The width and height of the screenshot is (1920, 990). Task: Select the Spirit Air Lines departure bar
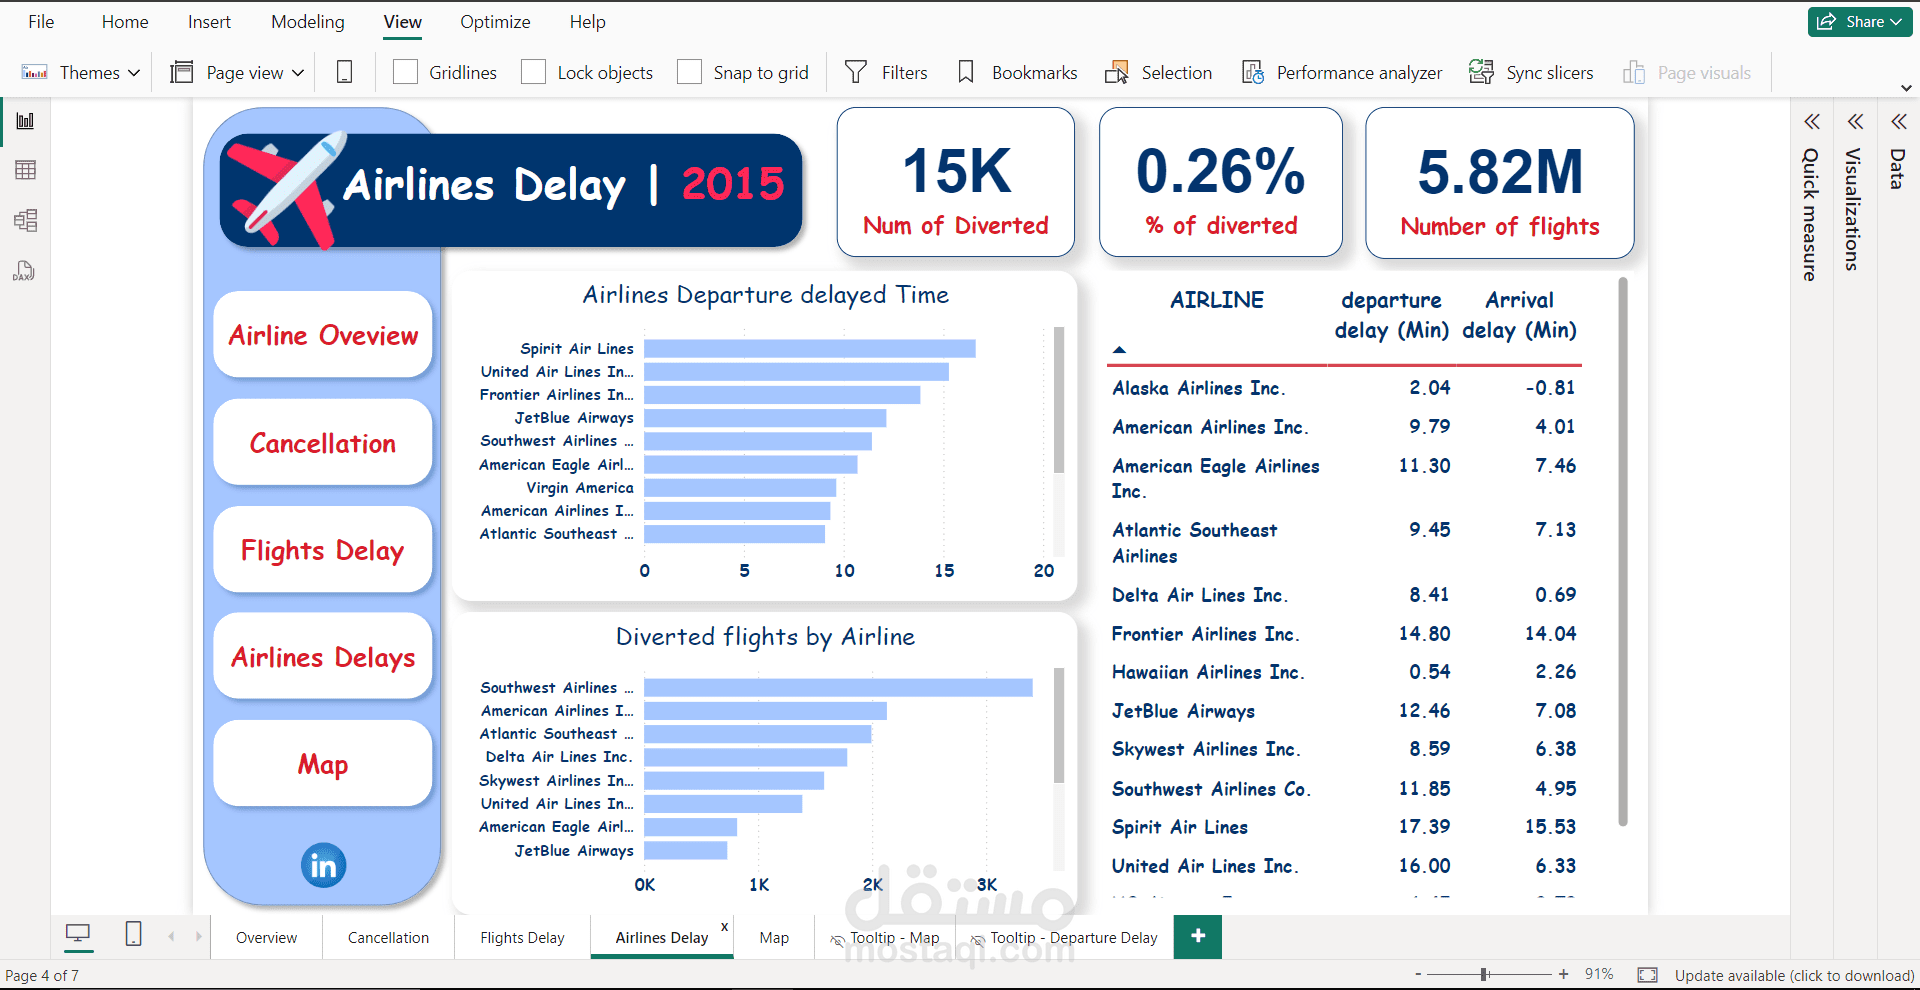(810, 348)
